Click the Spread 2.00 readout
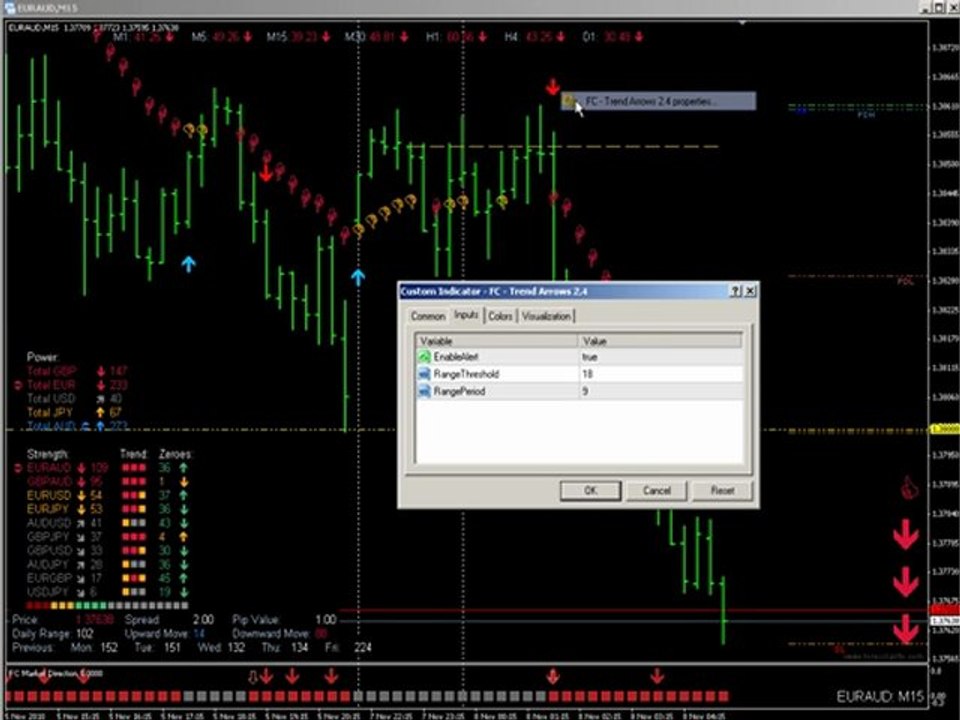960x720 pixels. coord(169,620)
